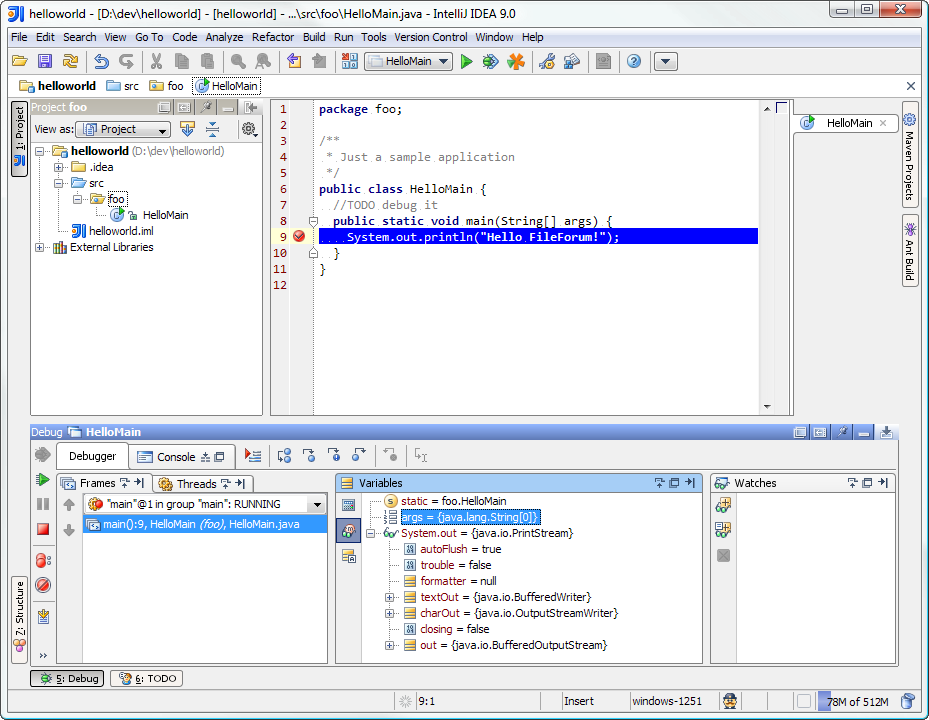Click the New Watch icon in Watches
Viewport: 929px width, 720px height.
tap(723, 505)
